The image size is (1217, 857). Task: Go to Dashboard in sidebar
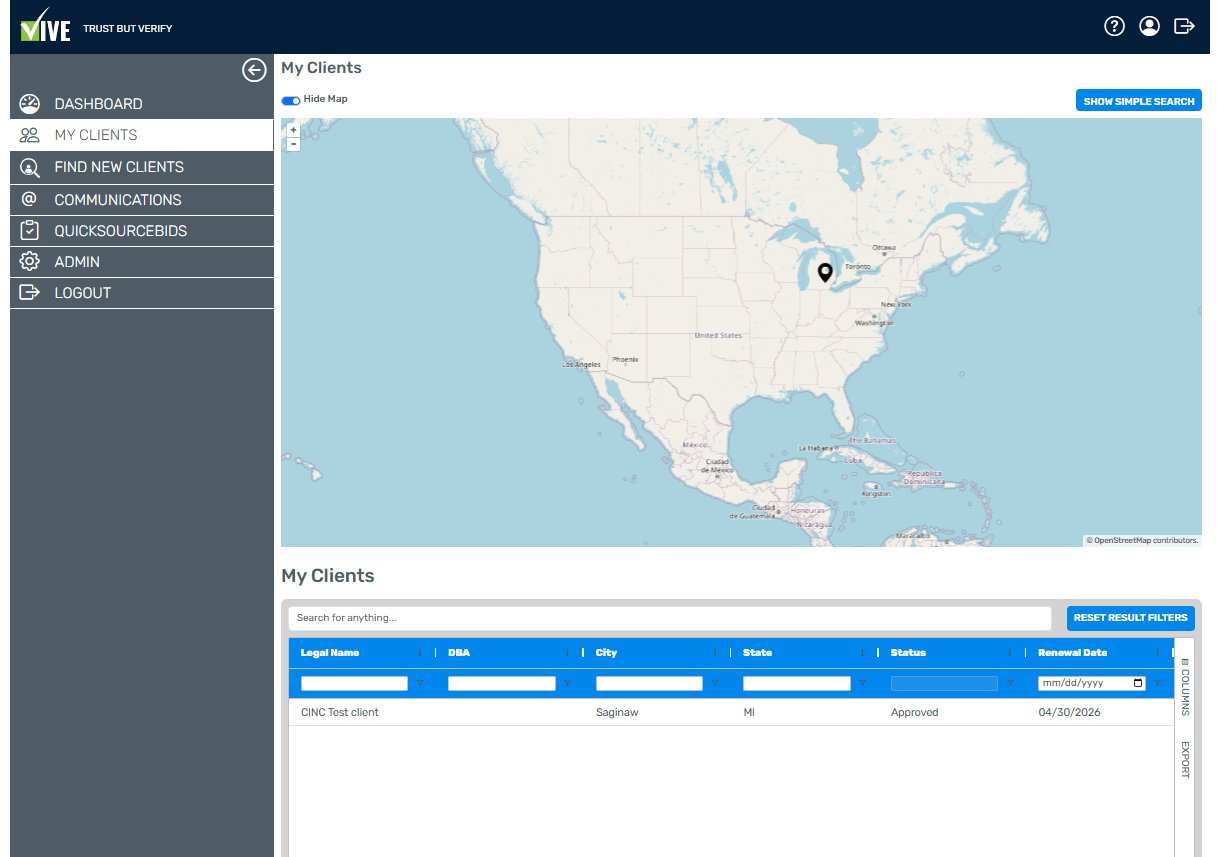click(x=142, y=104)
